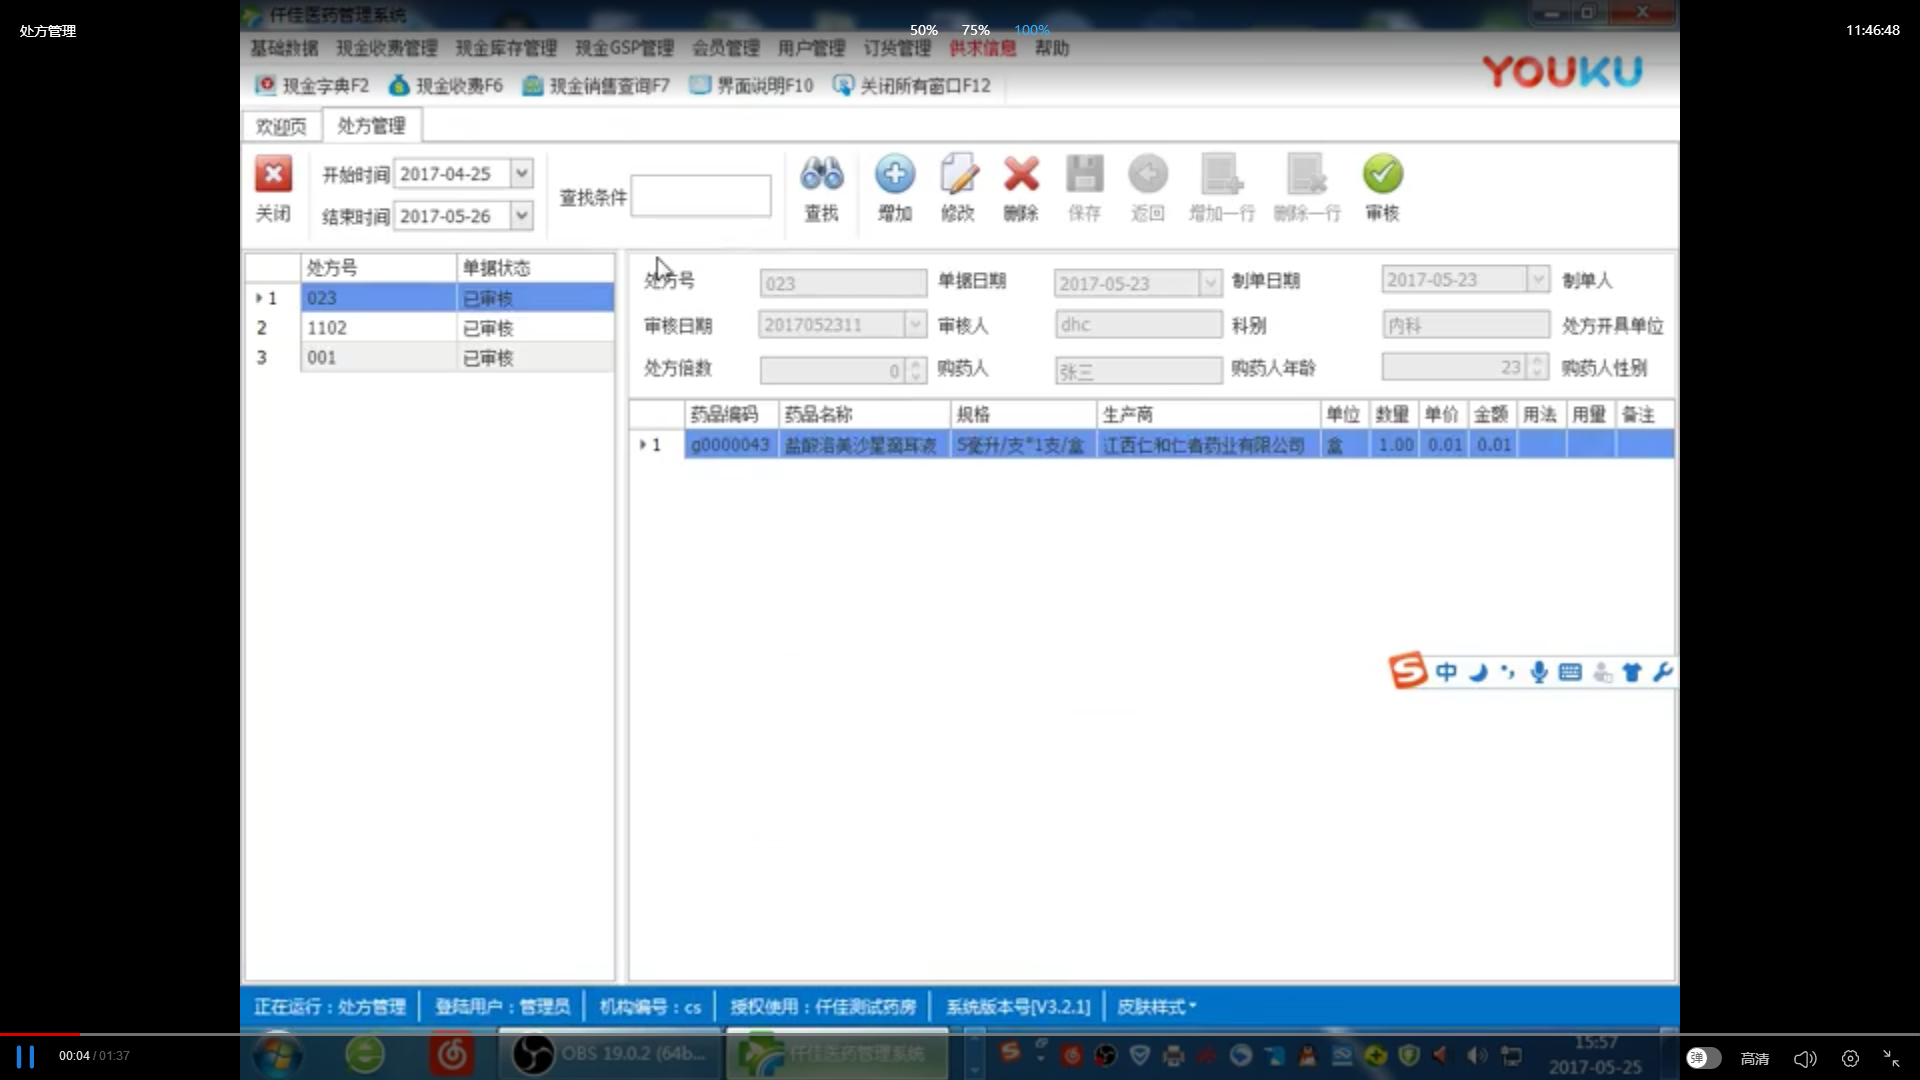Viewport: 1920px width, 1080px height.
Task: Click the Sogou microphone voice input icon
Action: 1539,672
